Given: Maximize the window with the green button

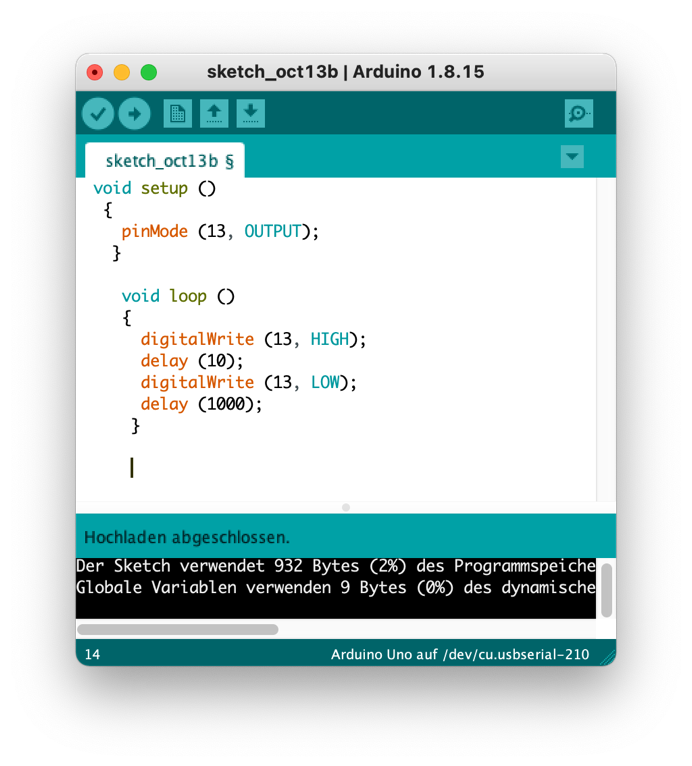Looking at the screenshot, I should (149, 72).
